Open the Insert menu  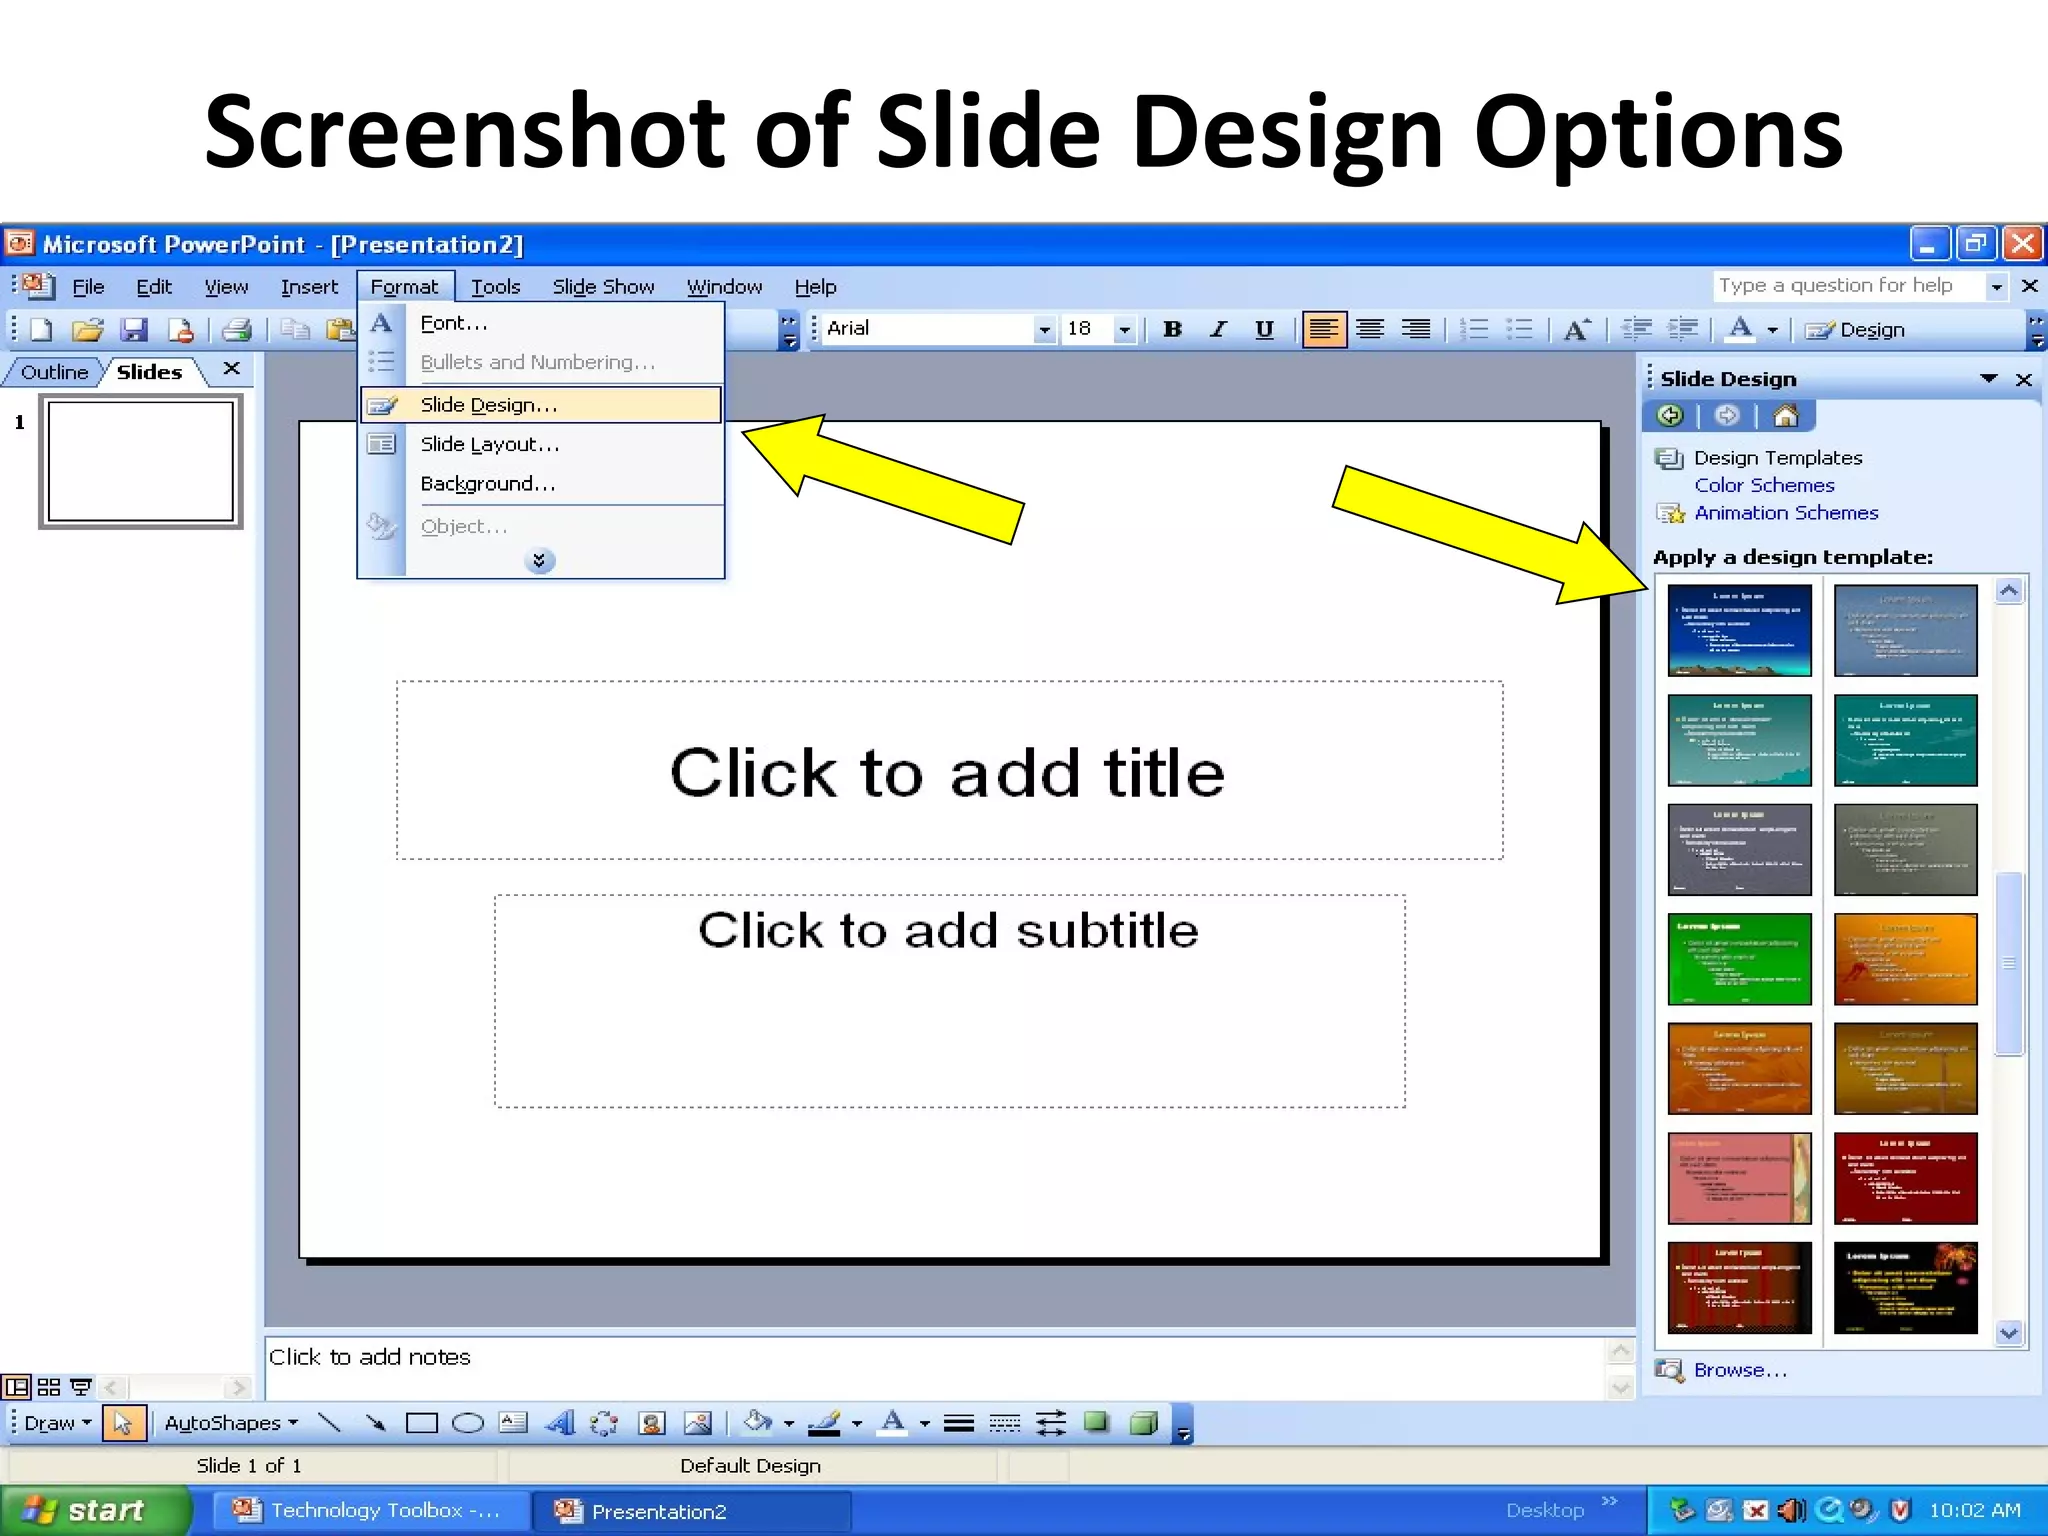(309, 287)
